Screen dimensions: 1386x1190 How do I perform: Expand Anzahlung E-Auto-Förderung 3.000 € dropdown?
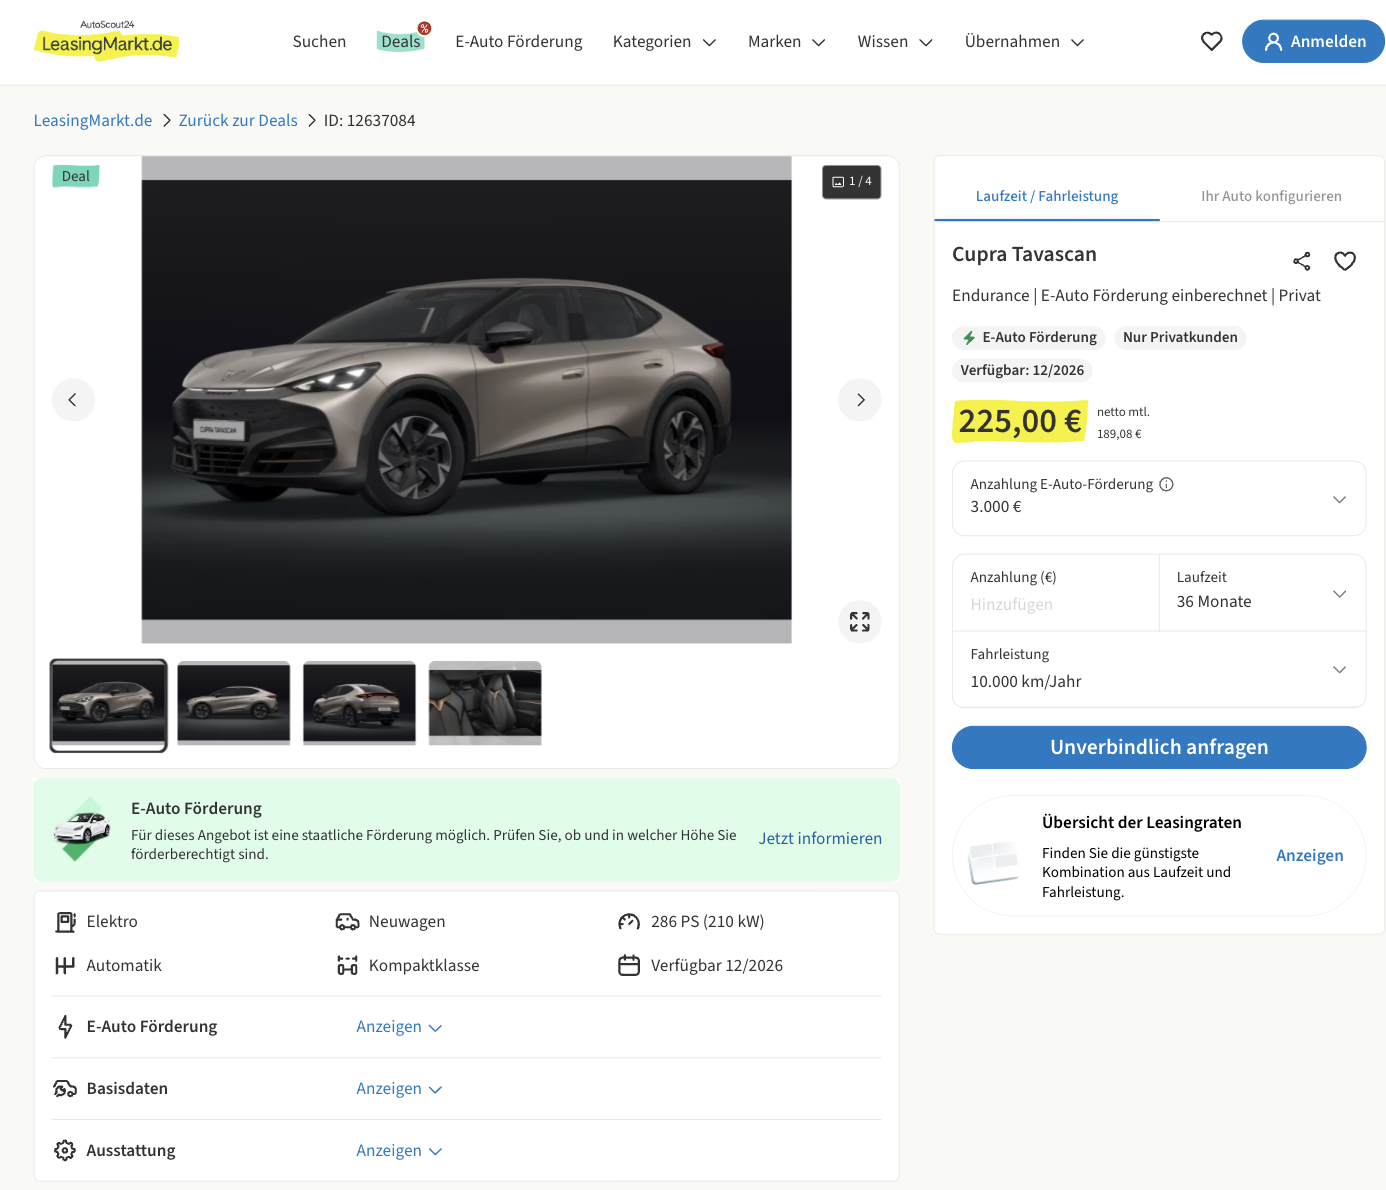pos(1158,498)
